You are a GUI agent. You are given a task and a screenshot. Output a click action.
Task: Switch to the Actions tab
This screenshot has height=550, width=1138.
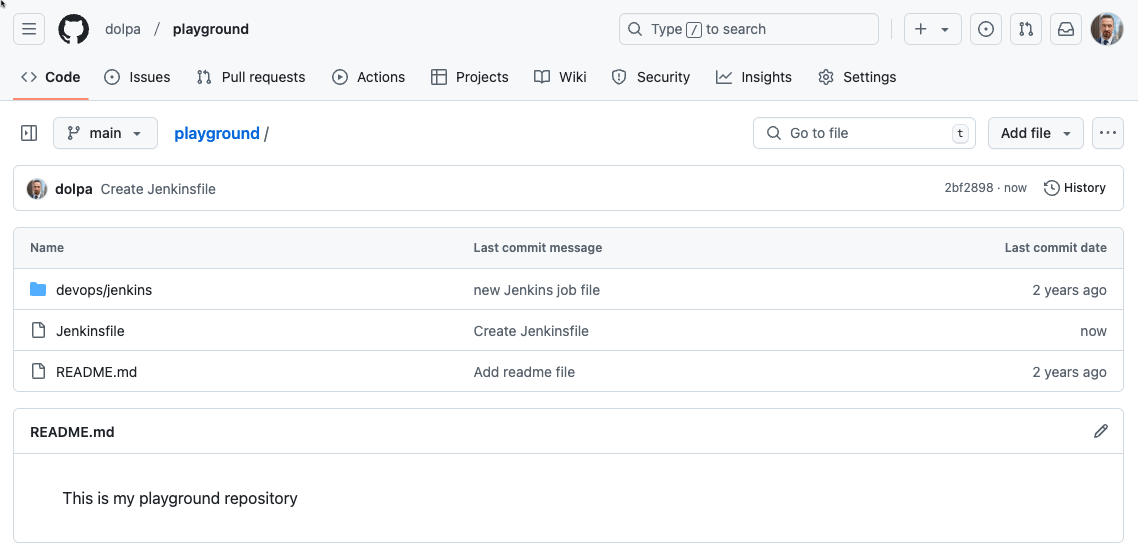369,77
